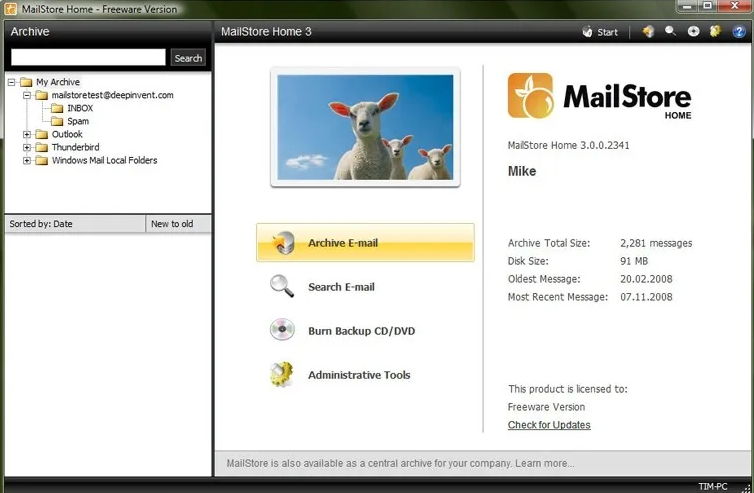The image size is (754, 493).
Task: Click the sheep photo thumbnail
Action: 365,127
